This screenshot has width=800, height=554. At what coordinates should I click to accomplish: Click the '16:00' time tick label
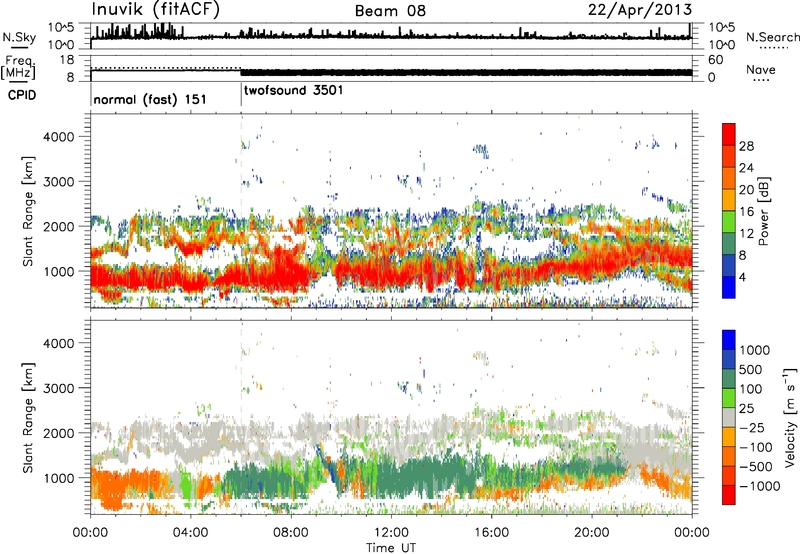[x=491, y=533]
